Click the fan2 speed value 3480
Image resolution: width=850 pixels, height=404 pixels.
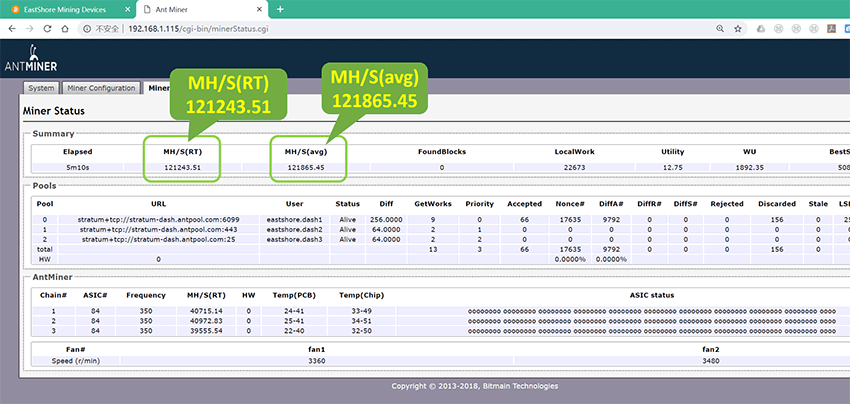[x=710, y=361]
